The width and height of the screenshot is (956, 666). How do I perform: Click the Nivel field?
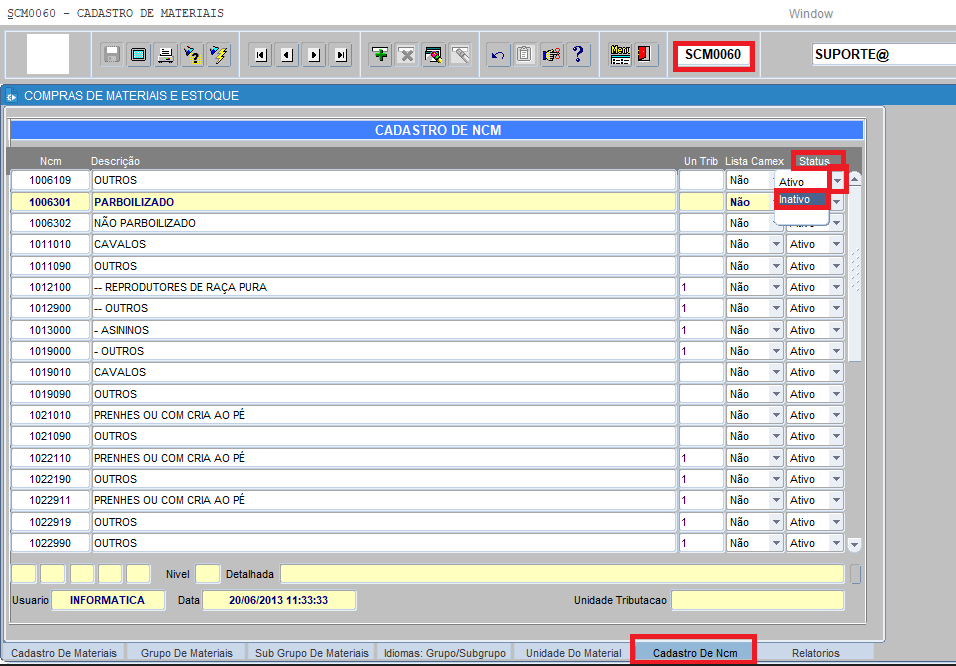207,574
